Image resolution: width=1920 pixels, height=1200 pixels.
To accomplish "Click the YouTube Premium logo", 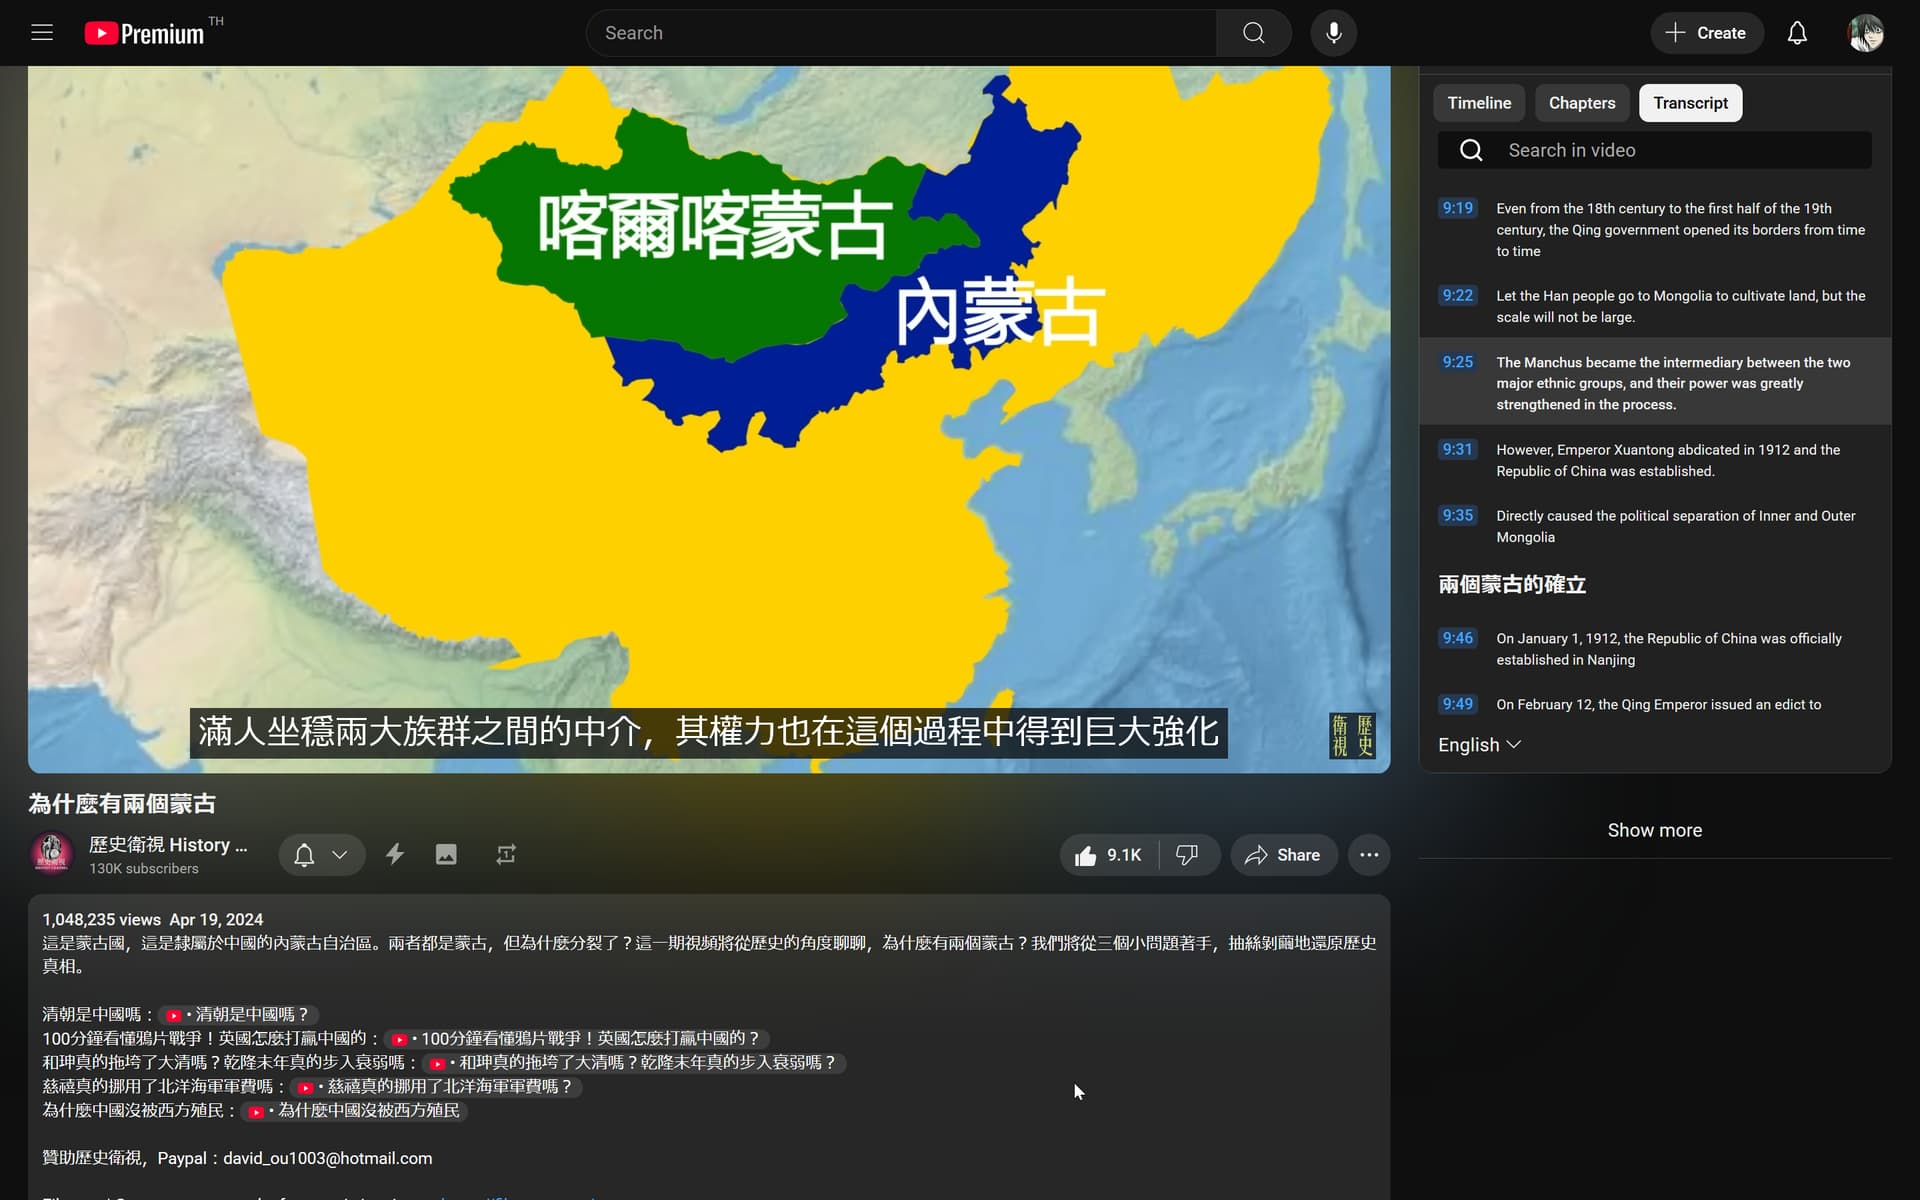I will [x=145, y=33].
